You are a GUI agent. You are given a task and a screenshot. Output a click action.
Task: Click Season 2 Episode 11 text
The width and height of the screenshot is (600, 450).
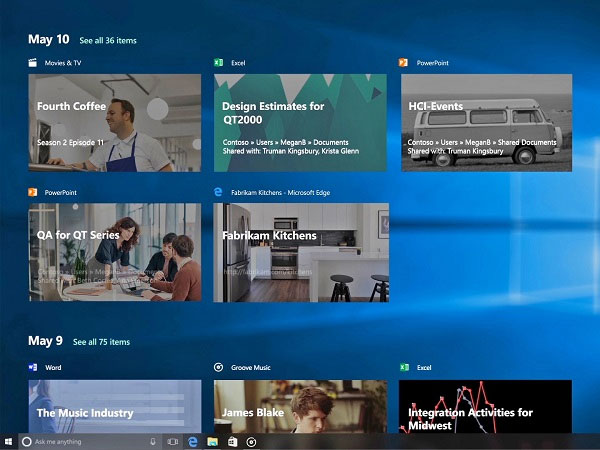coord(70,142)
